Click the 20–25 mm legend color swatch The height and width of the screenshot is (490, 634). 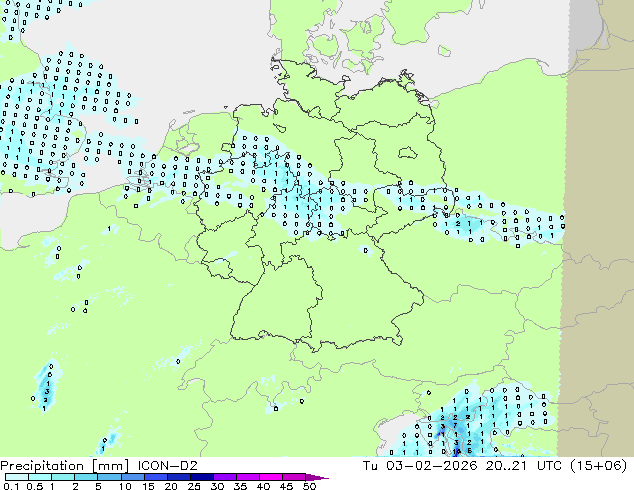(178, 477)
